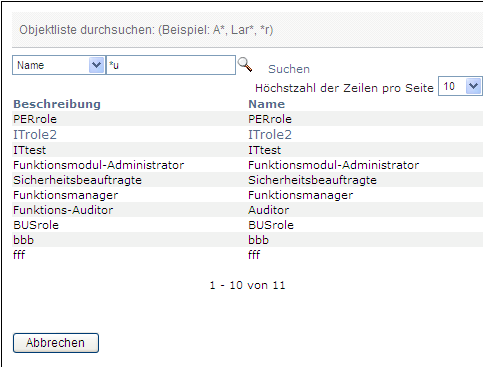Image resolution: width=483 pixels, height=367 pixels.
Task: Click the Abbrechen button
Action: (x=56, y=343)
